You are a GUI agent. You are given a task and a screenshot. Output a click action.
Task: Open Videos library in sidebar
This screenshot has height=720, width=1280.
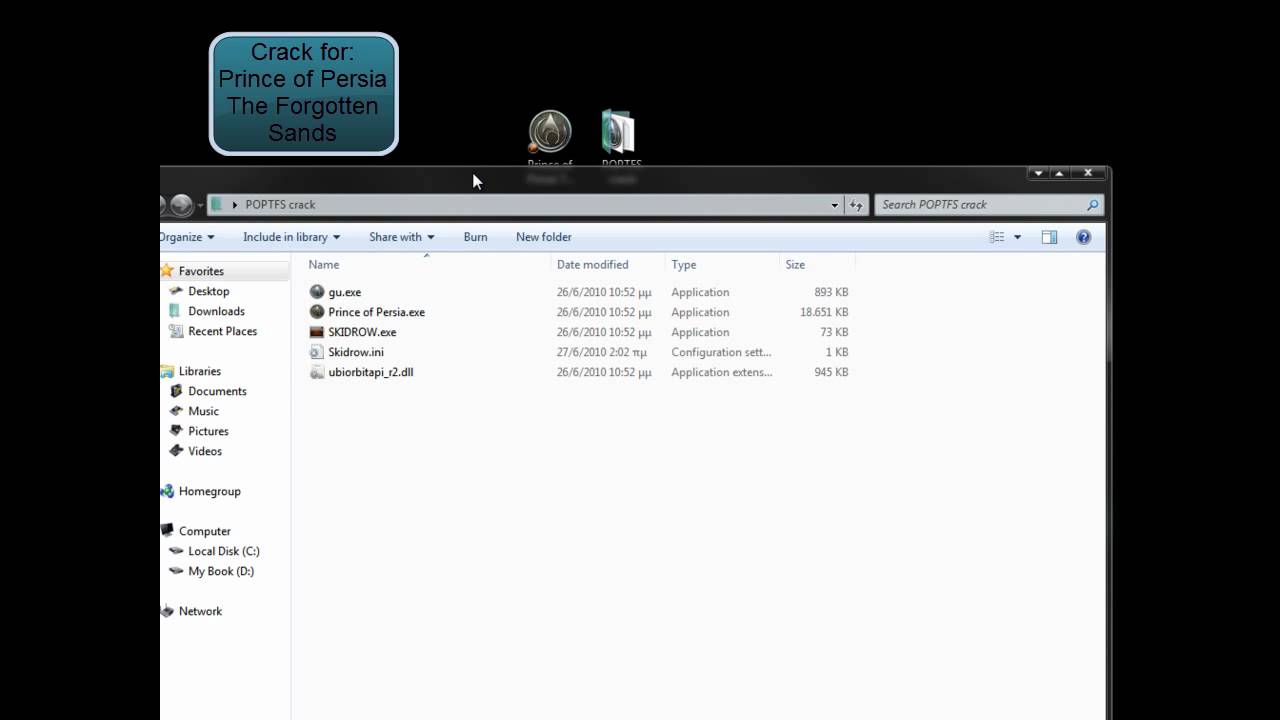pyautogui.click(x=205, y=451)
